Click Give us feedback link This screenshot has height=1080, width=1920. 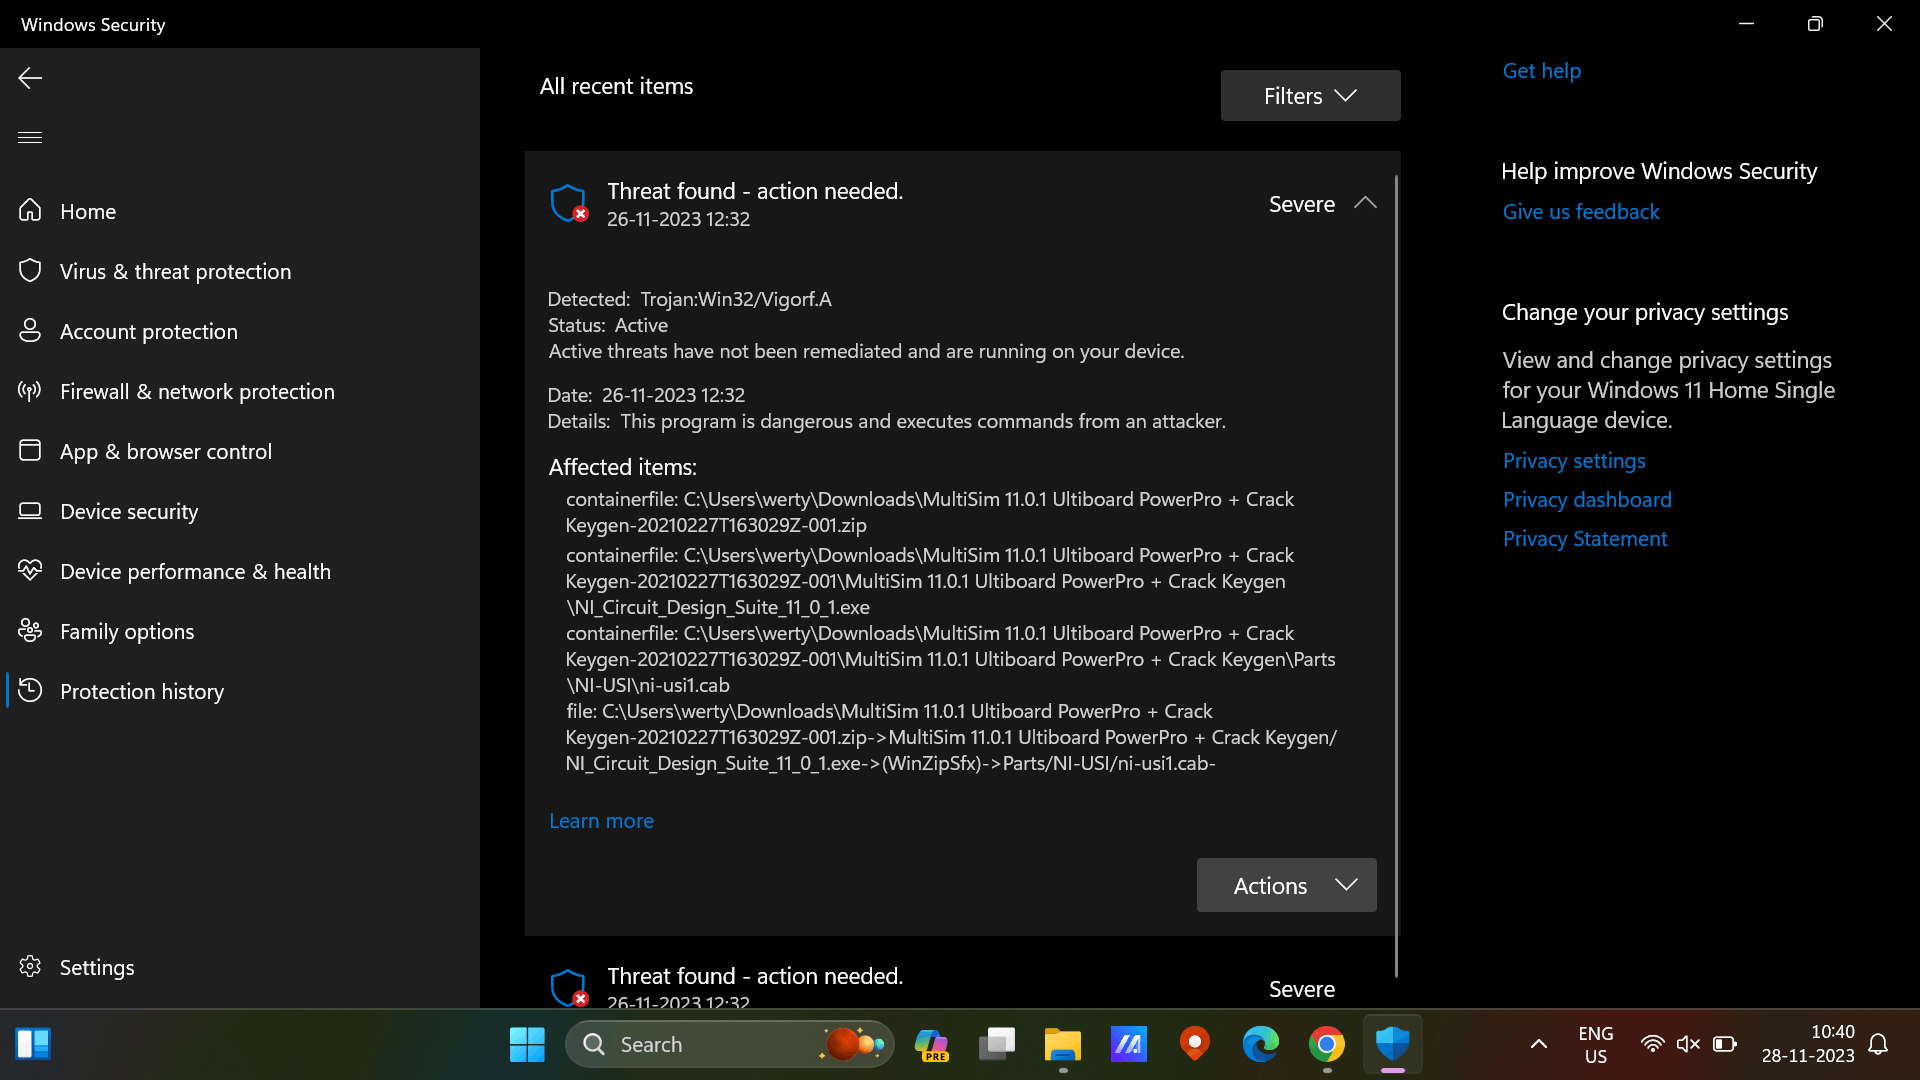coord(1581,211)
